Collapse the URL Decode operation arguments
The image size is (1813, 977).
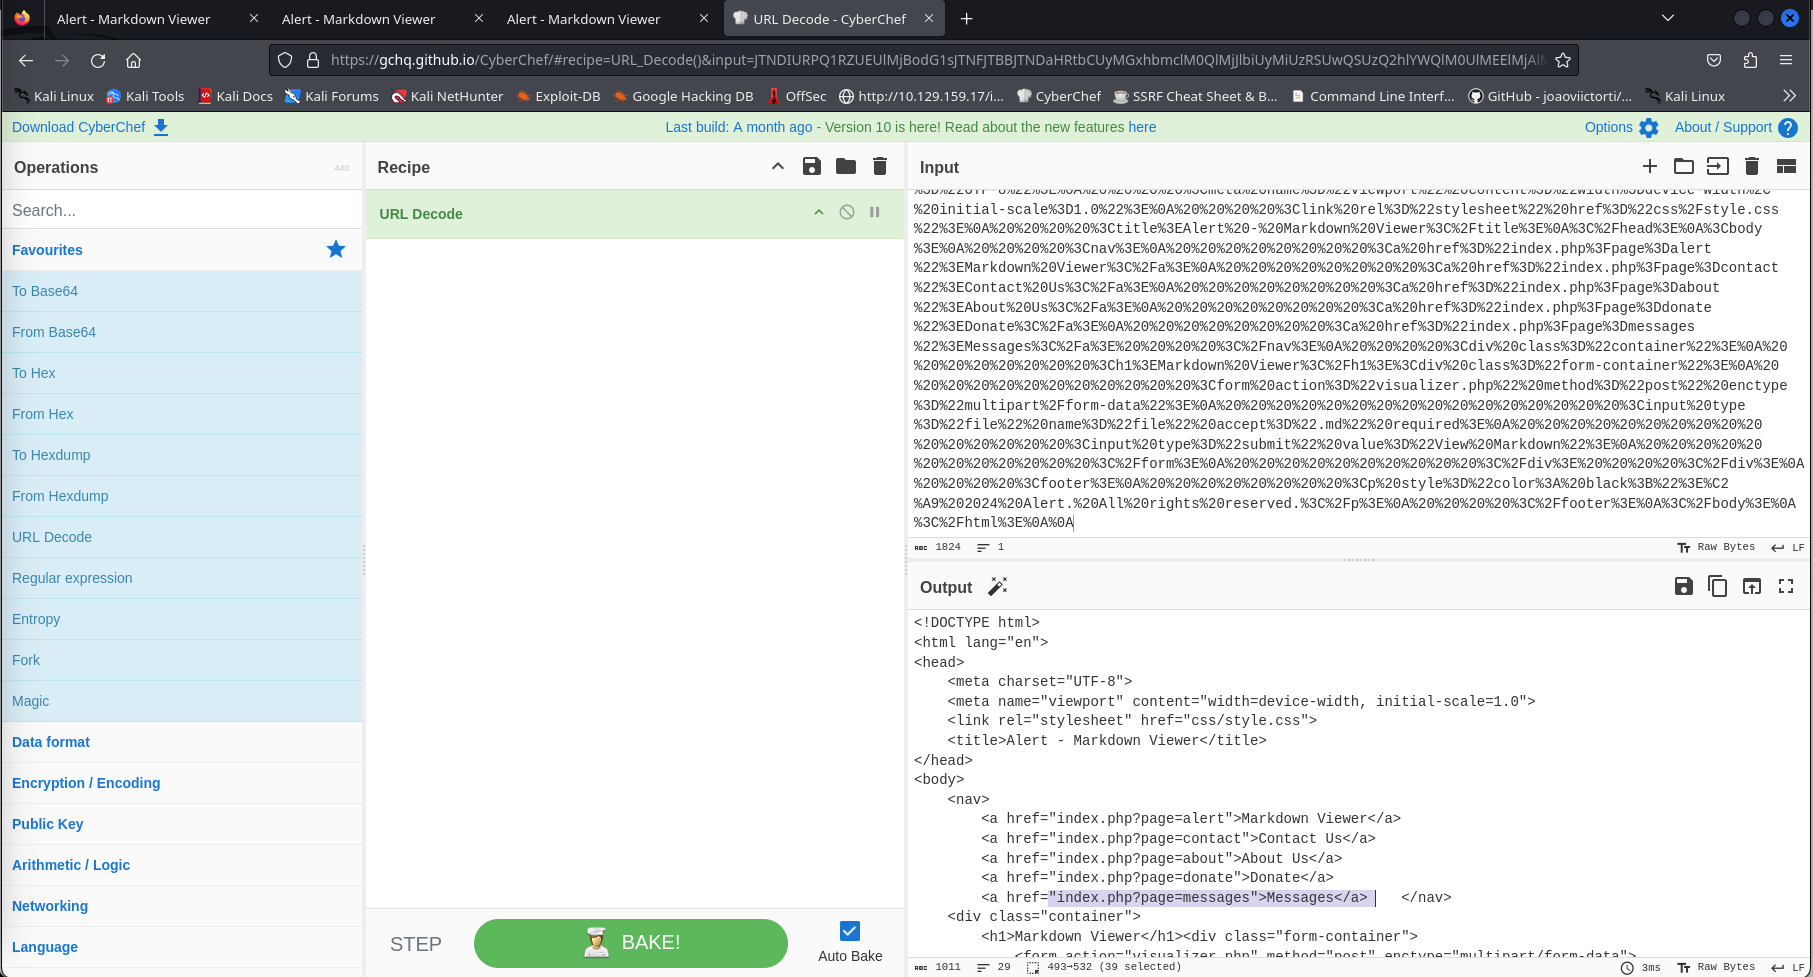pyautogui.click(x=819, y=212)
